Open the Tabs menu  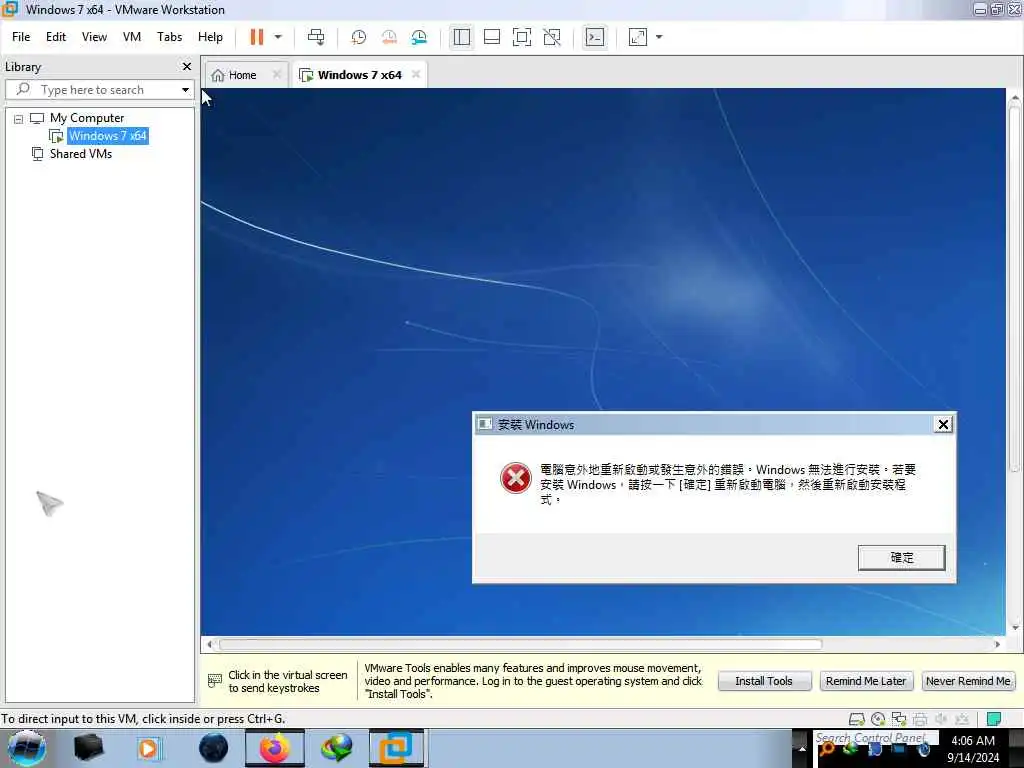pos(169,37)
